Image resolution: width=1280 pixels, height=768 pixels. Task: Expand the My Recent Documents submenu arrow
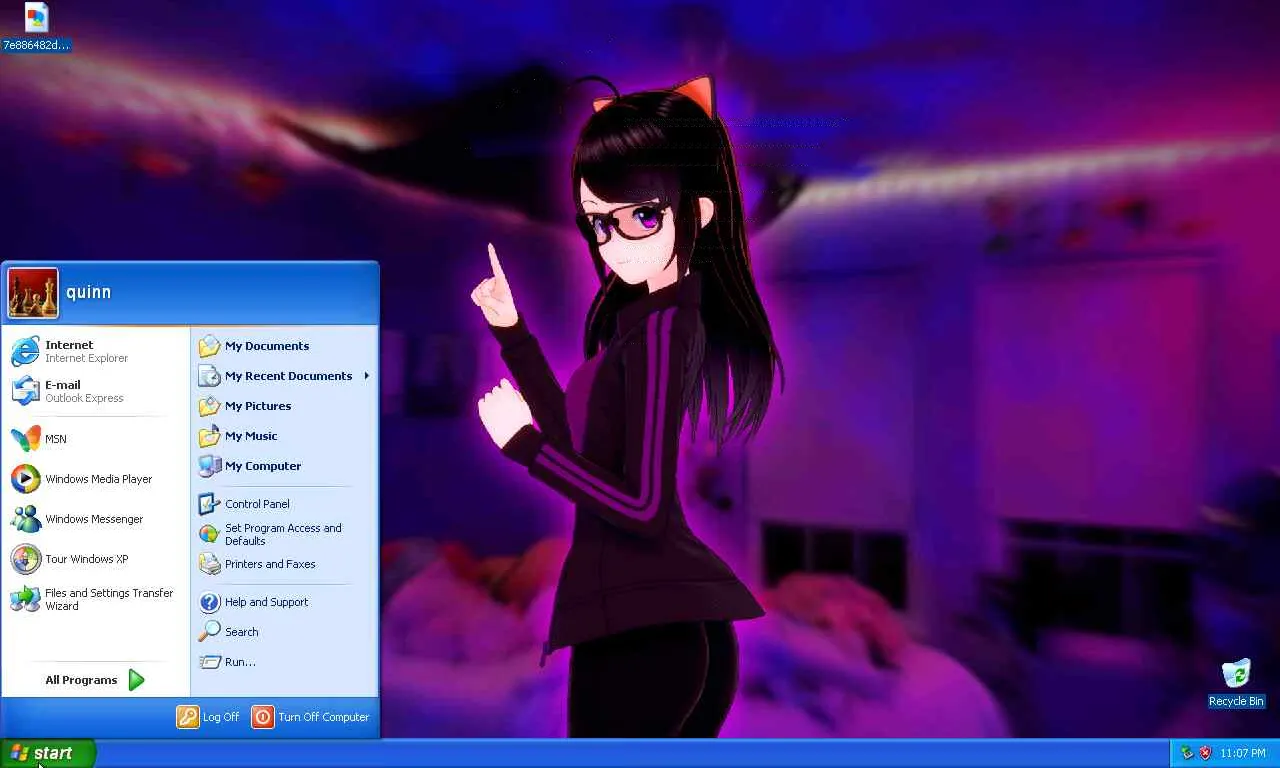point(367,376)
